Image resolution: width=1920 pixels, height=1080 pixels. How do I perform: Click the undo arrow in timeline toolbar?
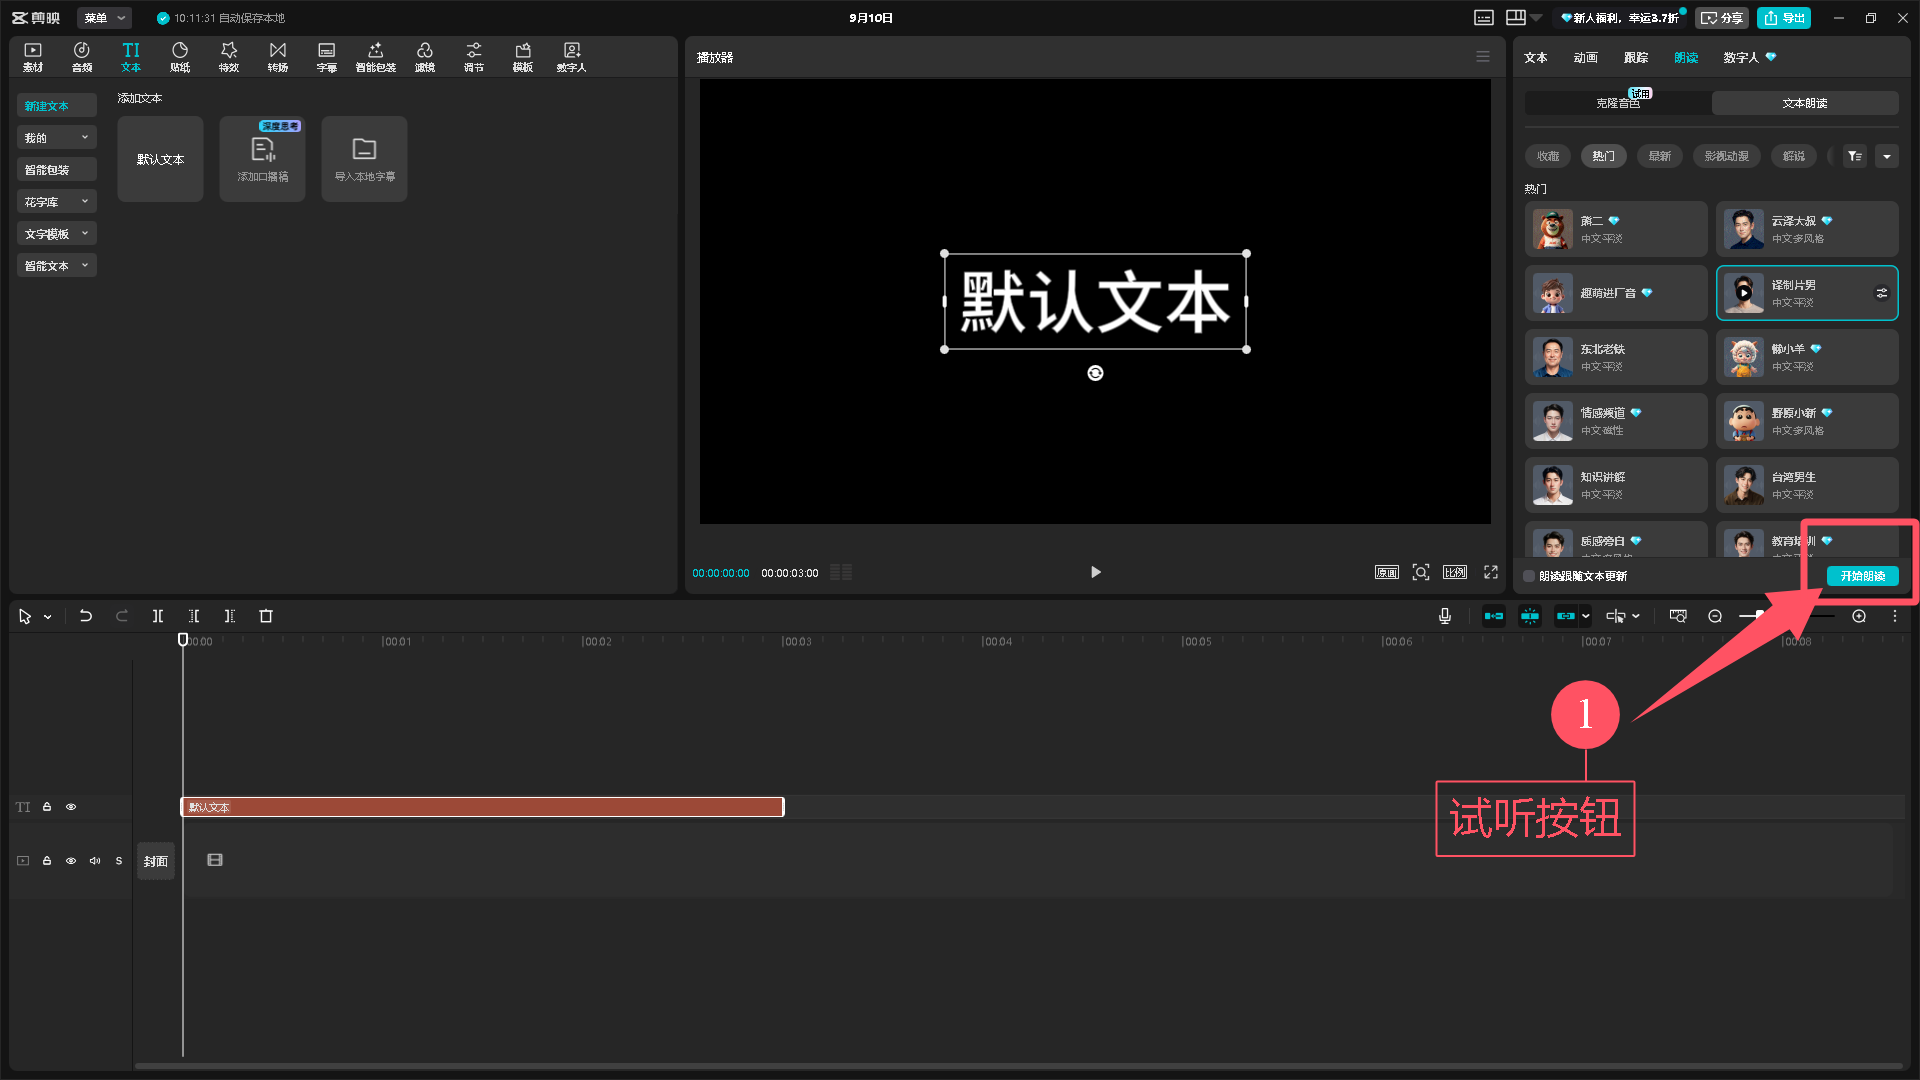(x=86, y=616)
